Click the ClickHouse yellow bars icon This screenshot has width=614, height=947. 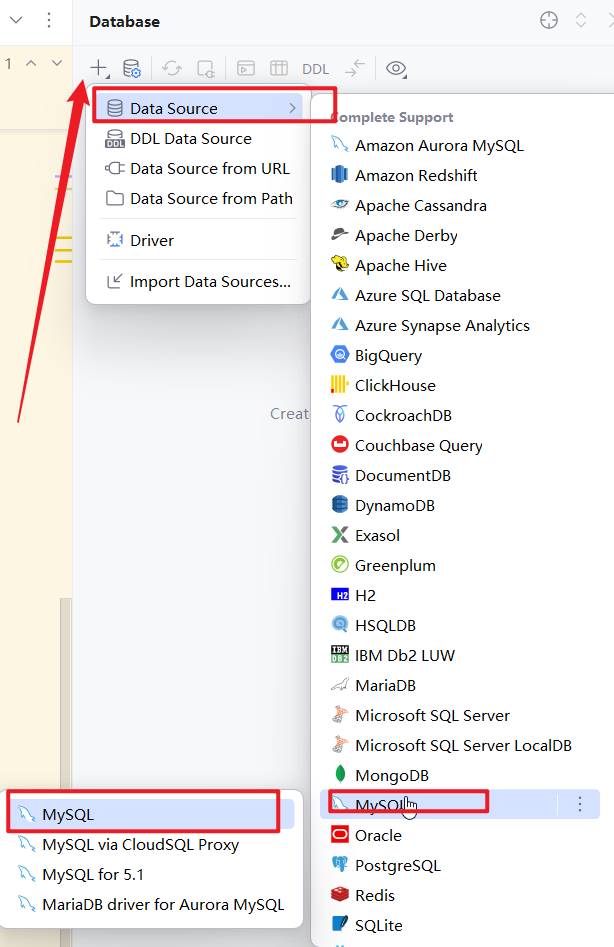point(340,384)
